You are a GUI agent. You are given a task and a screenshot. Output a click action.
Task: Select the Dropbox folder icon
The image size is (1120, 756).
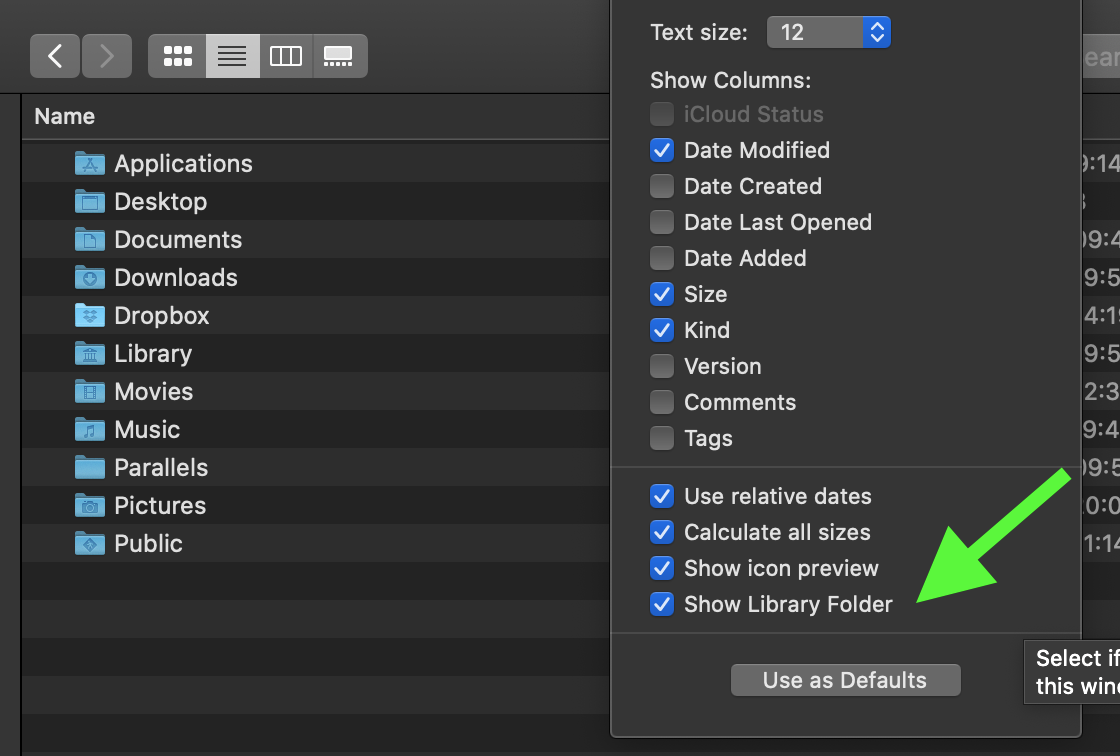tap(90, 315)
